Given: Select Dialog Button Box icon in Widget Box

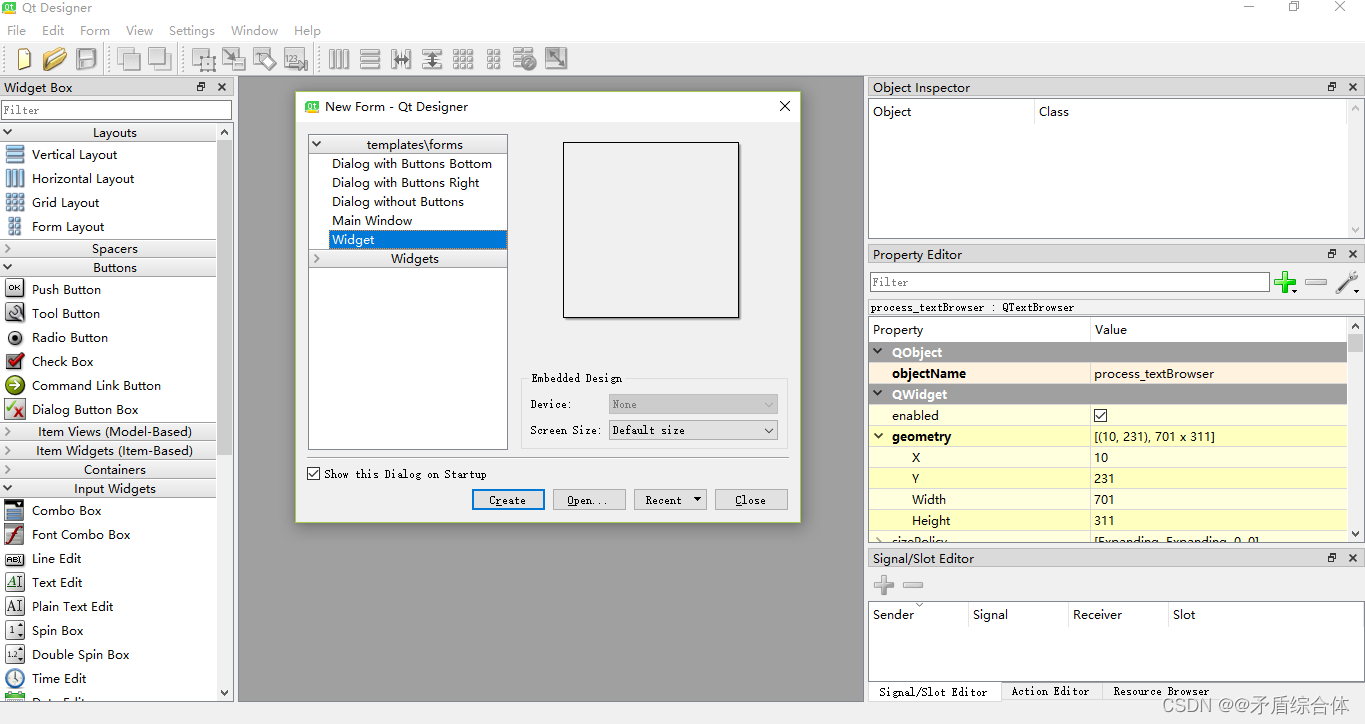Looking at the screenshot, I should (x=15, y=409).
